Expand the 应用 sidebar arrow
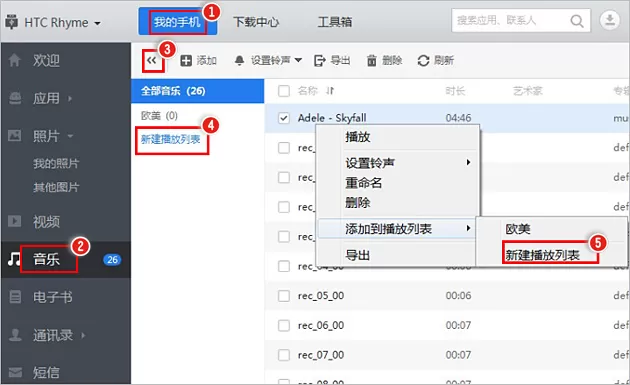 [x=70, y=98]
